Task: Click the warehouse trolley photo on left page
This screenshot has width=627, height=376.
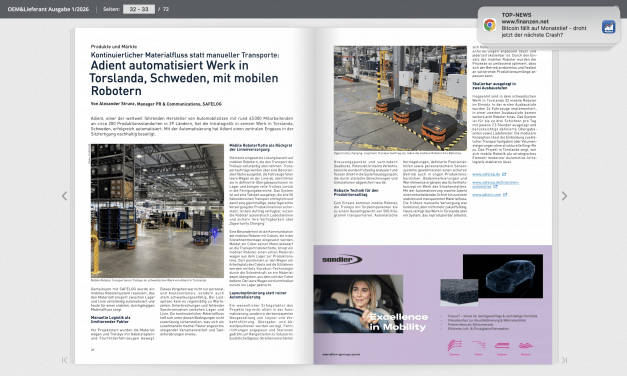Action: 157,211
